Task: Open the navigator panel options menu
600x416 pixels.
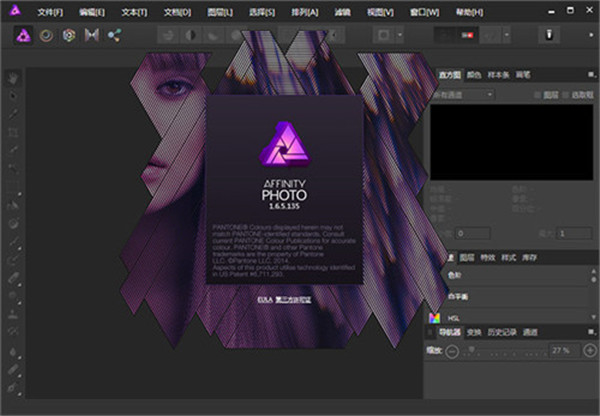Action: coord(592,332)
